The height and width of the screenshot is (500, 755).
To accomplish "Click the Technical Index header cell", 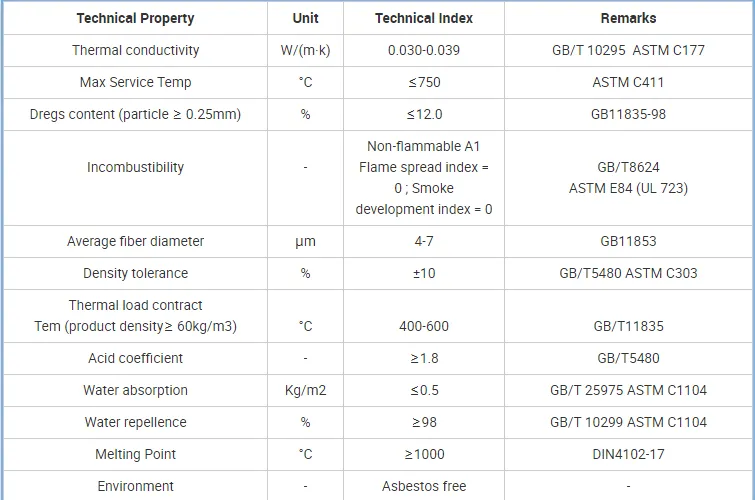I will click(424, 18).
